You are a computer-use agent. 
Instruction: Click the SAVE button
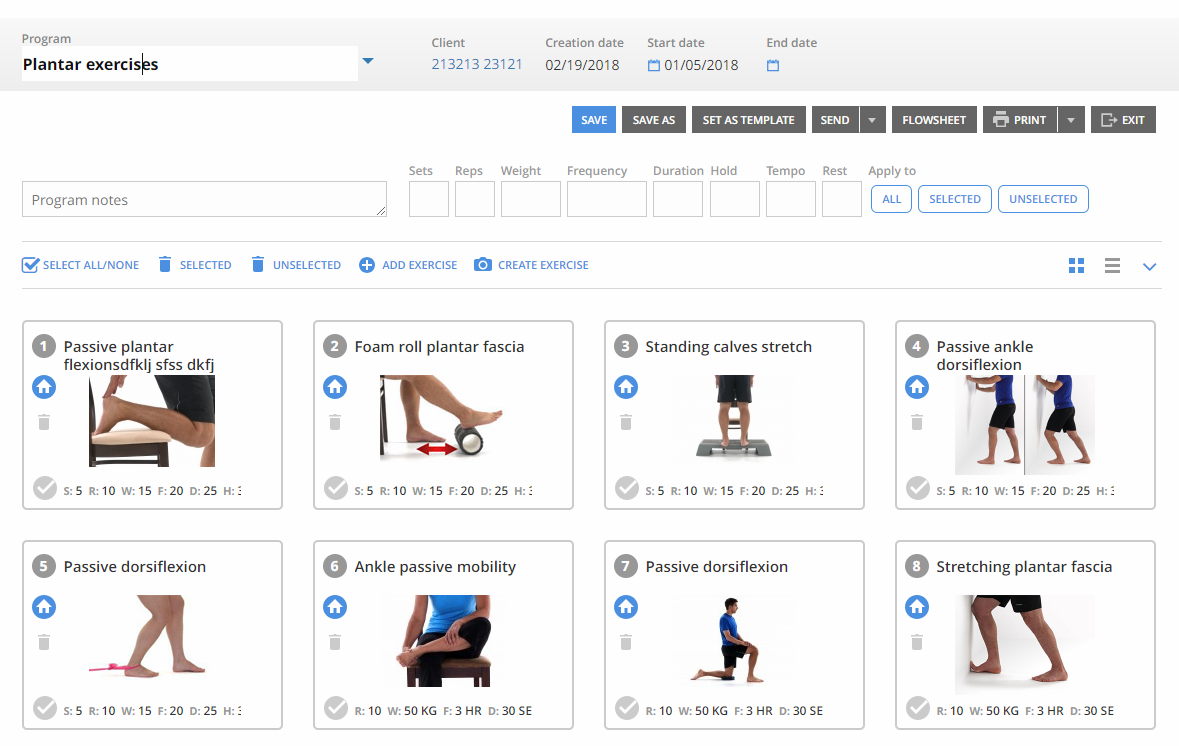(594, 120)
